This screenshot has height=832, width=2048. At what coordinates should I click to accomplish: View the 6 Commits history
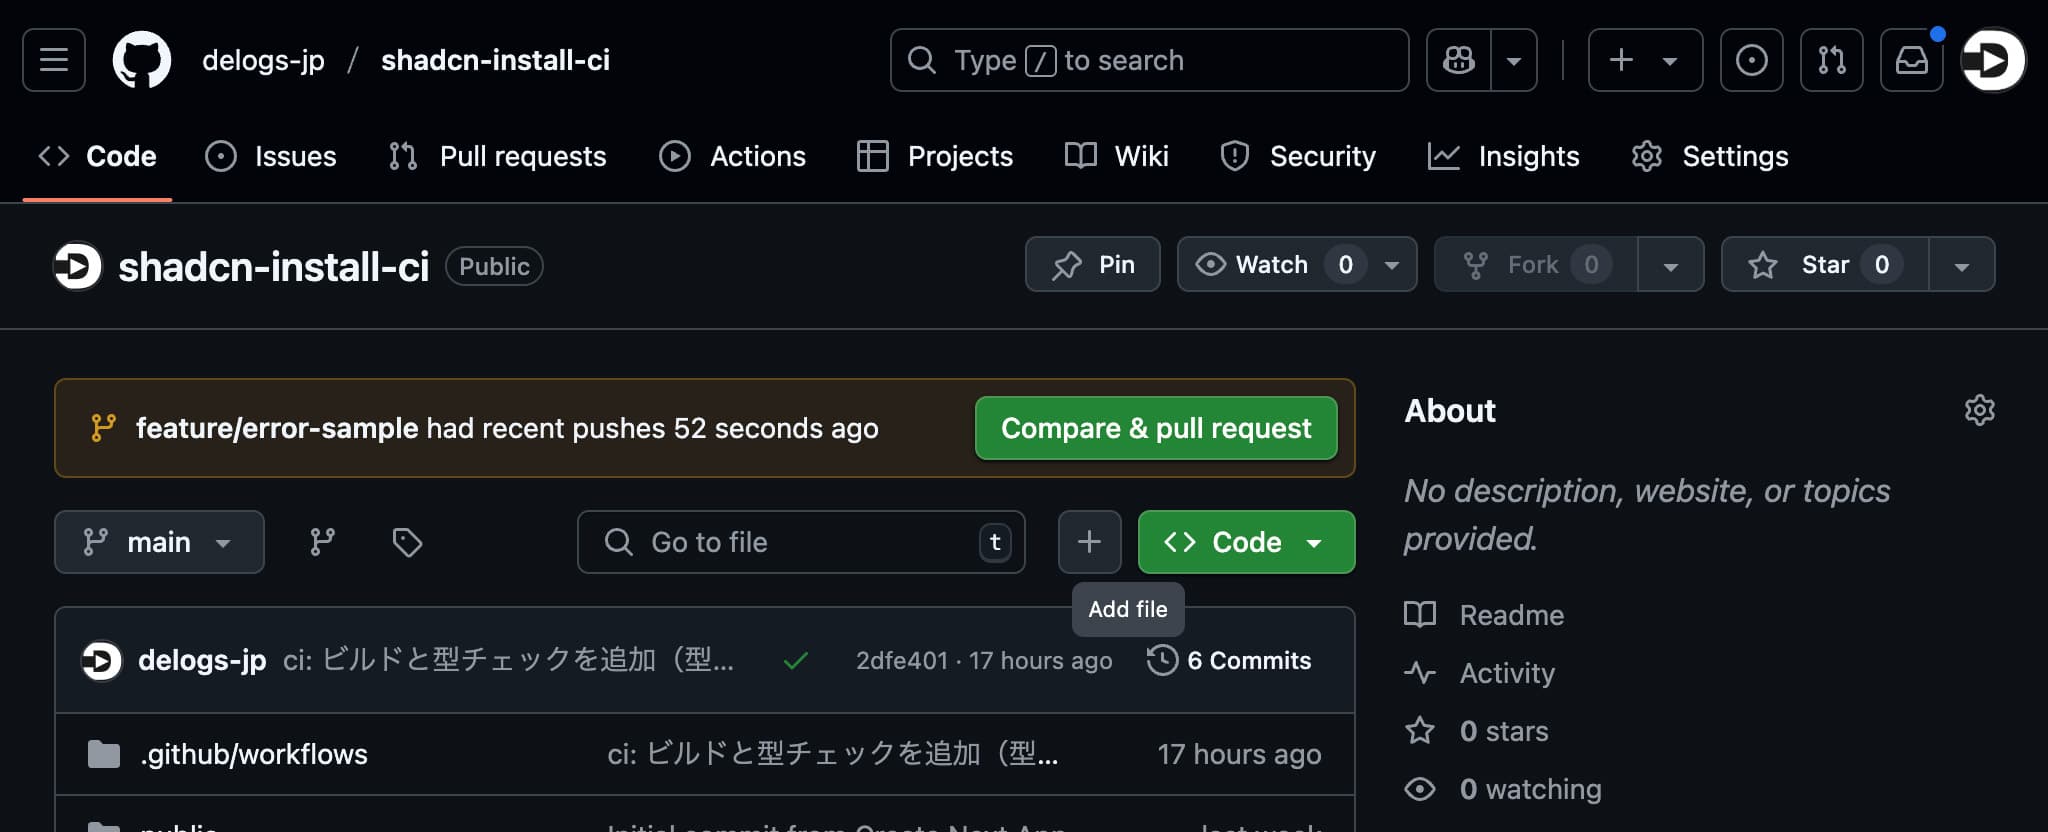point(1229,660)
